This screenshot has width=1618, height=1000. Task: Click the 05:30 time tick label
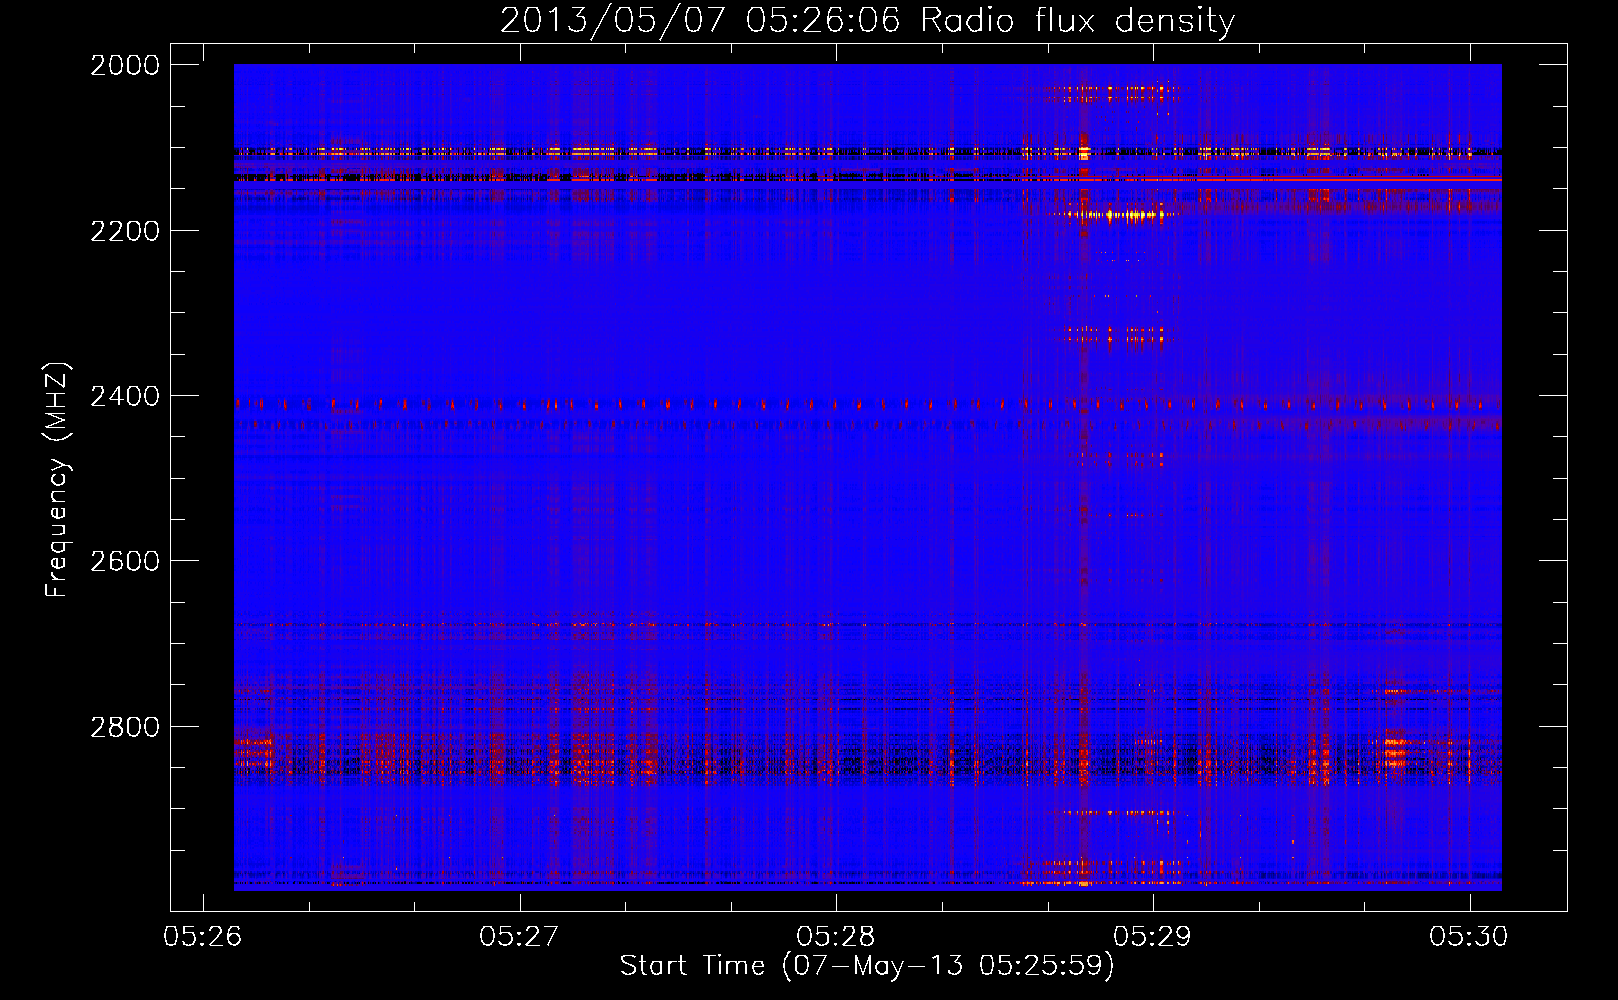1469,937
